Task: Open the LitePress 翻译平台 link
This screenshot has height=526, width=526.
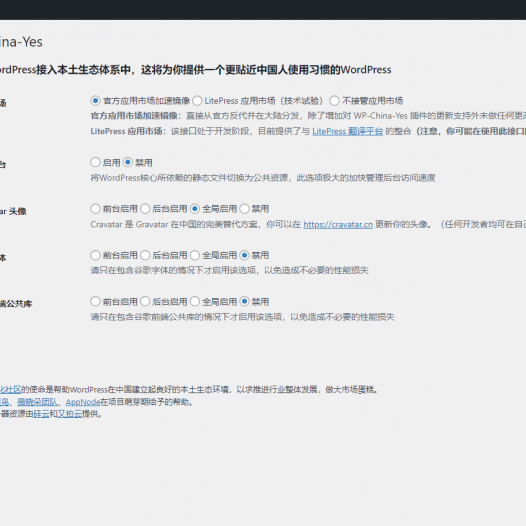Action: coord(348,131)
